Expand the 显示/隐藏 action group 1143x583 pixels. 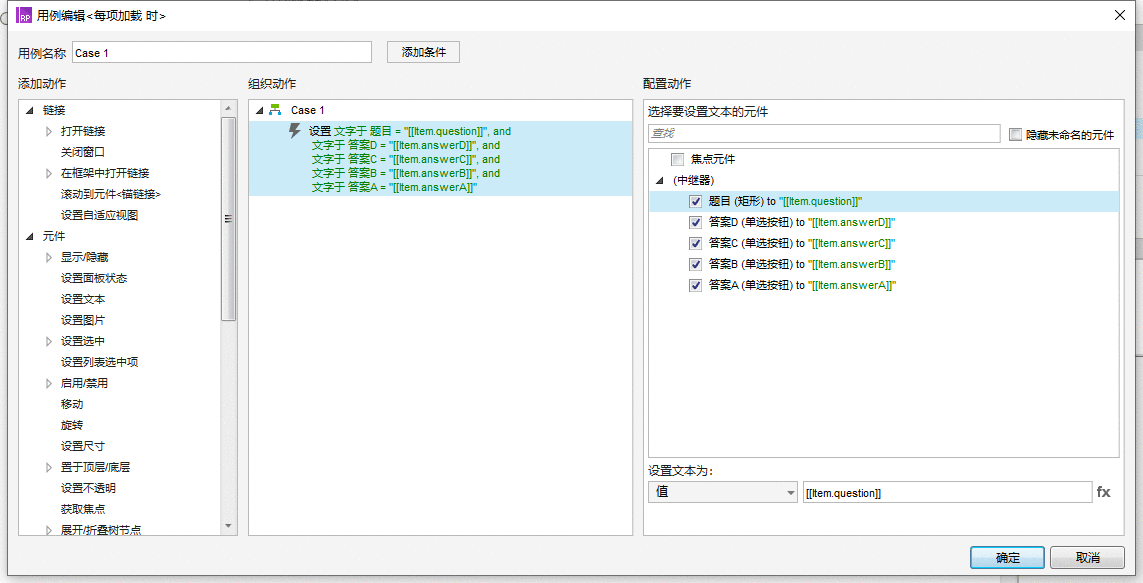[49, 257]
